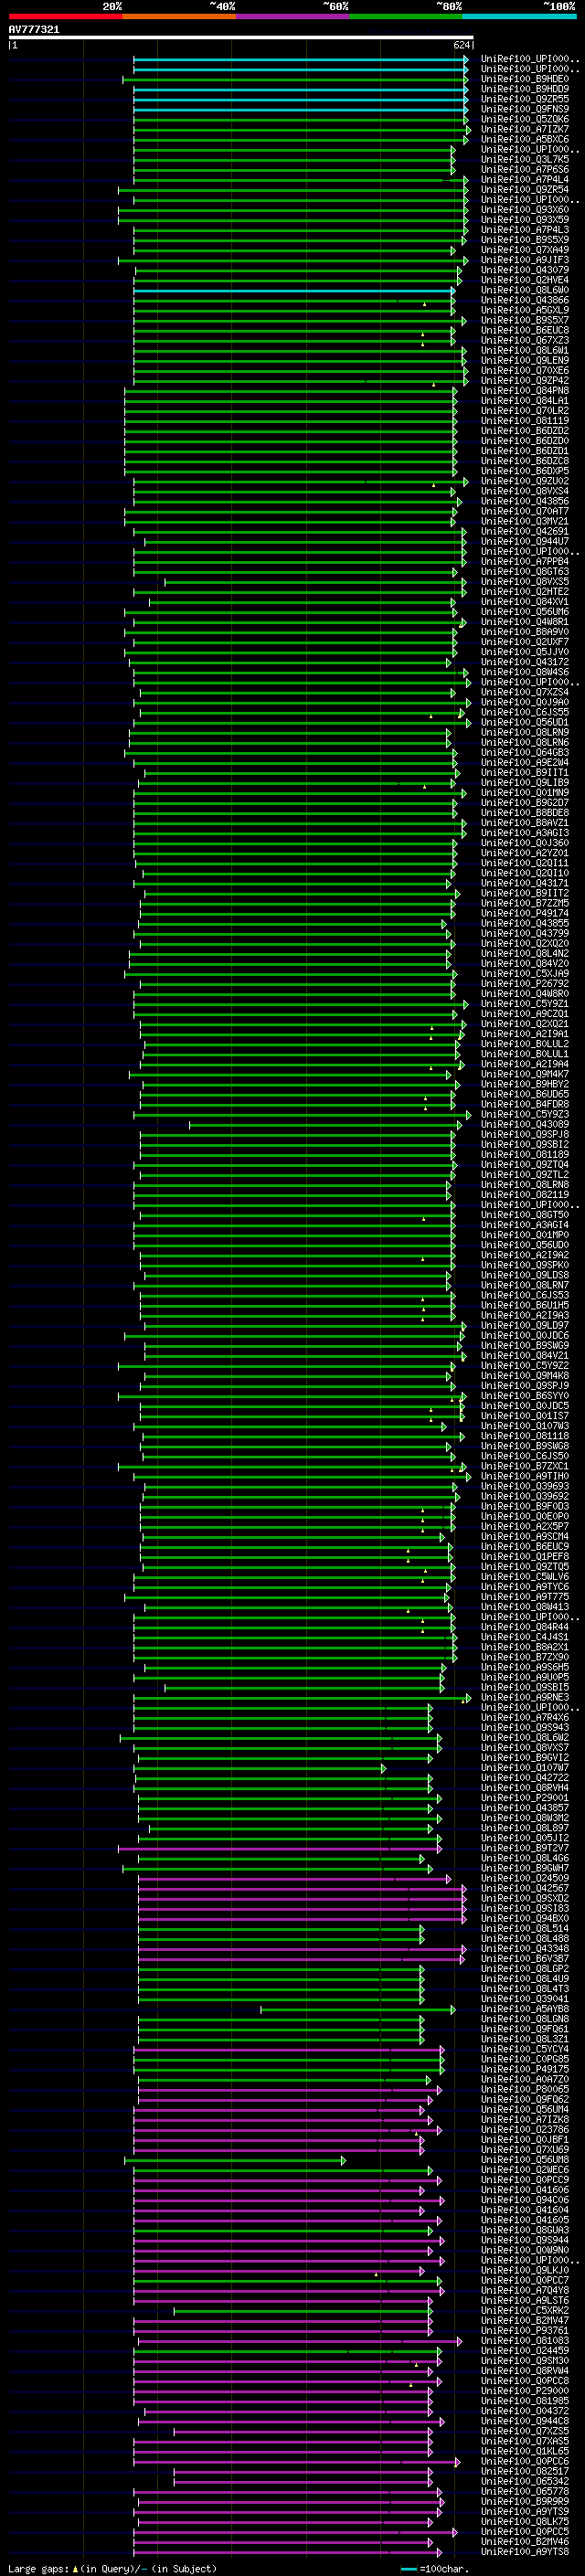Open hit UniRef100_B9HDD9
The height and width of the screenshot is (2576, 585).
click(524, 89)
